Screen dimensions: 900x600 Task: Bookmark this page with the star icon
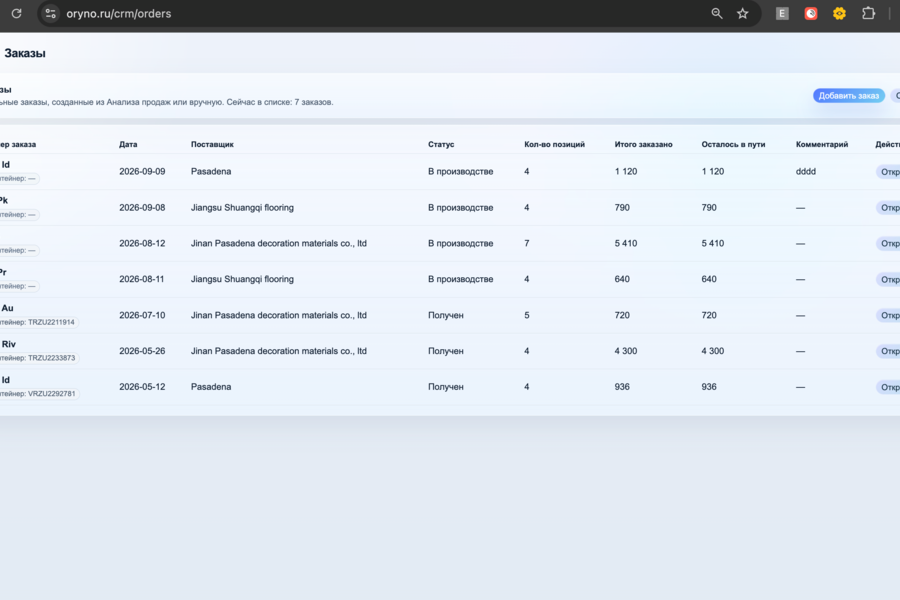coord(743,13)
